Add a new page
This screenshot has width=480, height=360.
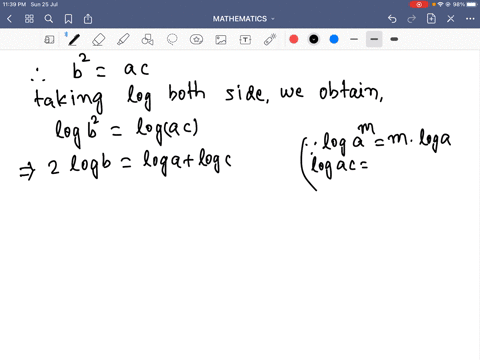[431, 19]
